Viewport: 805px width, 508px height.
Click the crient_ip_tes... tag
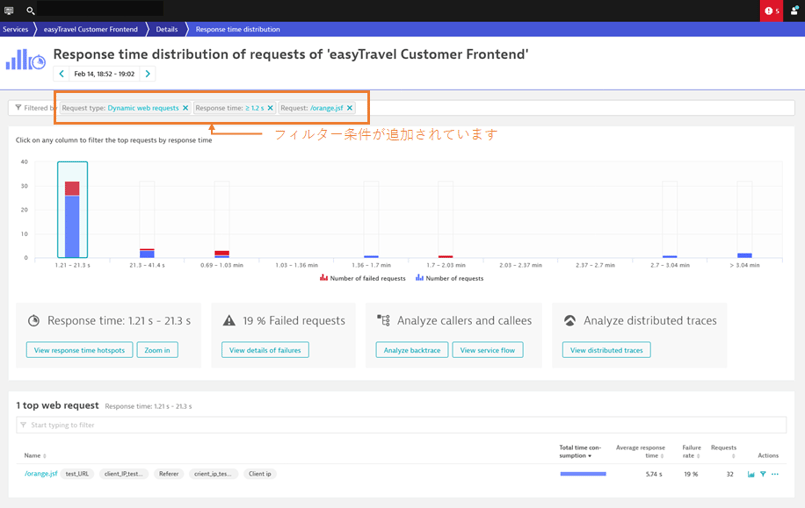213,474
